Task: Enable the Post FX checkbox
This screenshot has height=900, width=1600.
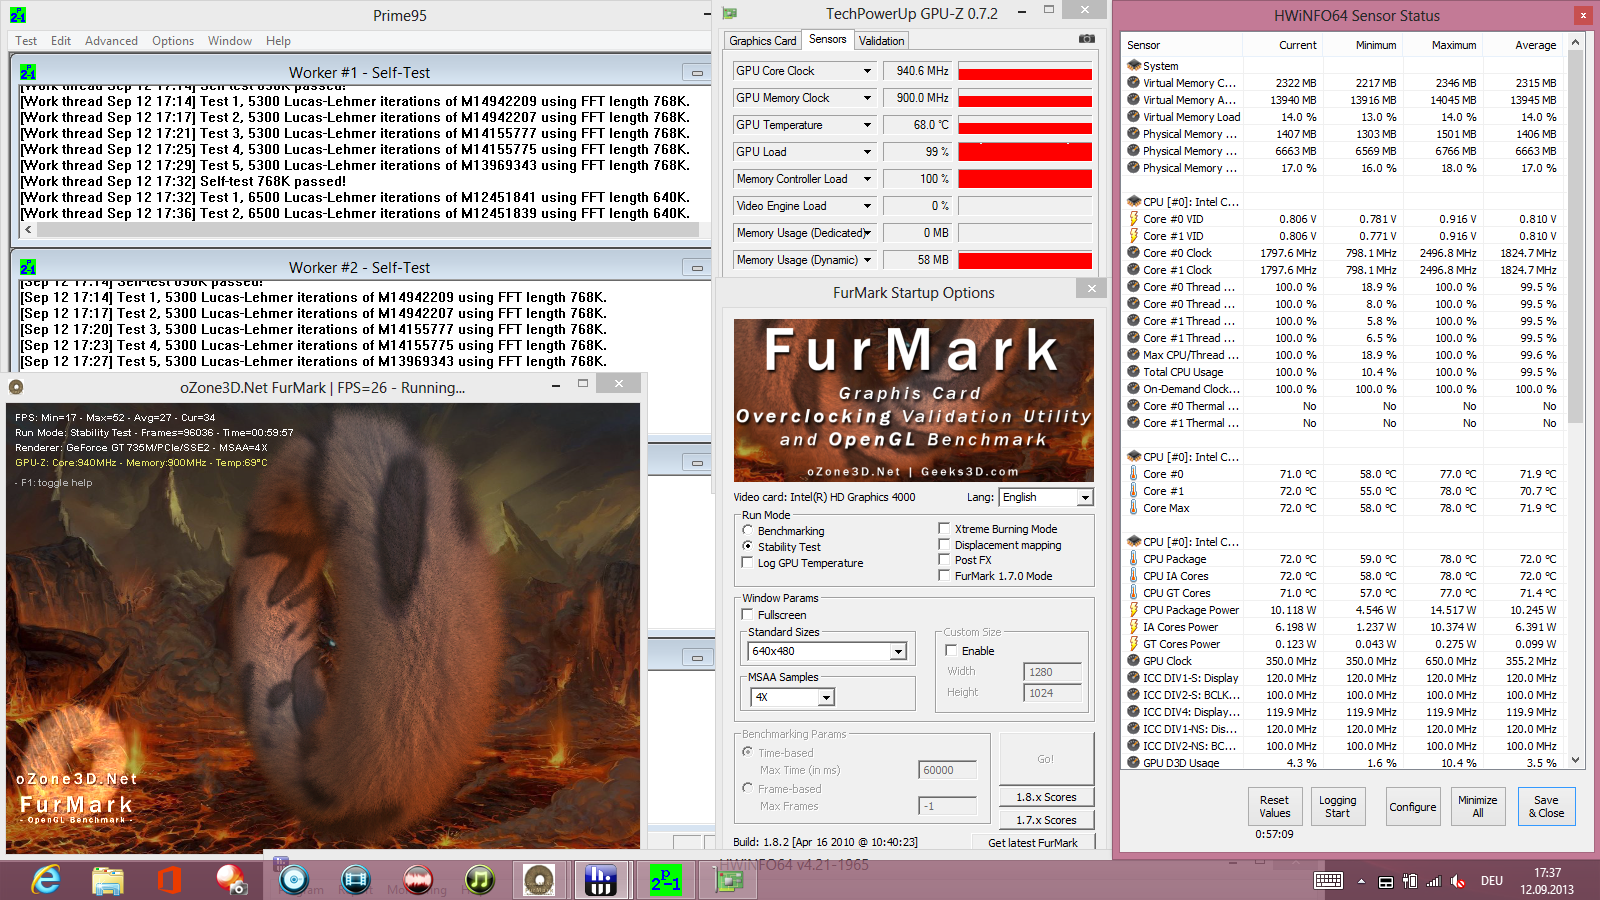Action: pos(944,560)
